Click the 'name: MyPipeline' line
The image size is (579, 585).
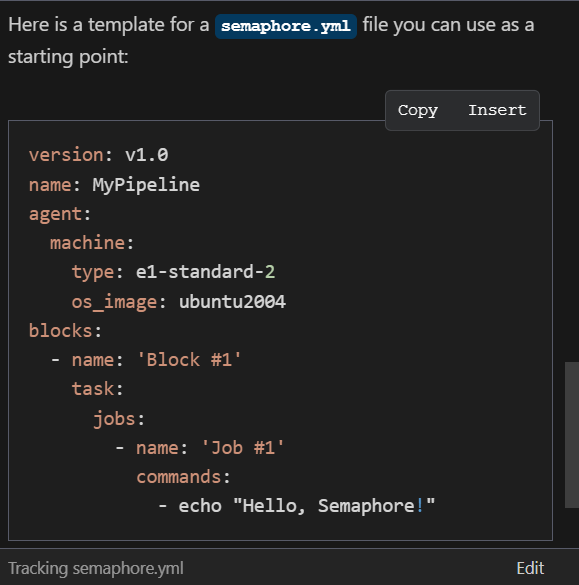pyautogui.click(x=115, y=185)
